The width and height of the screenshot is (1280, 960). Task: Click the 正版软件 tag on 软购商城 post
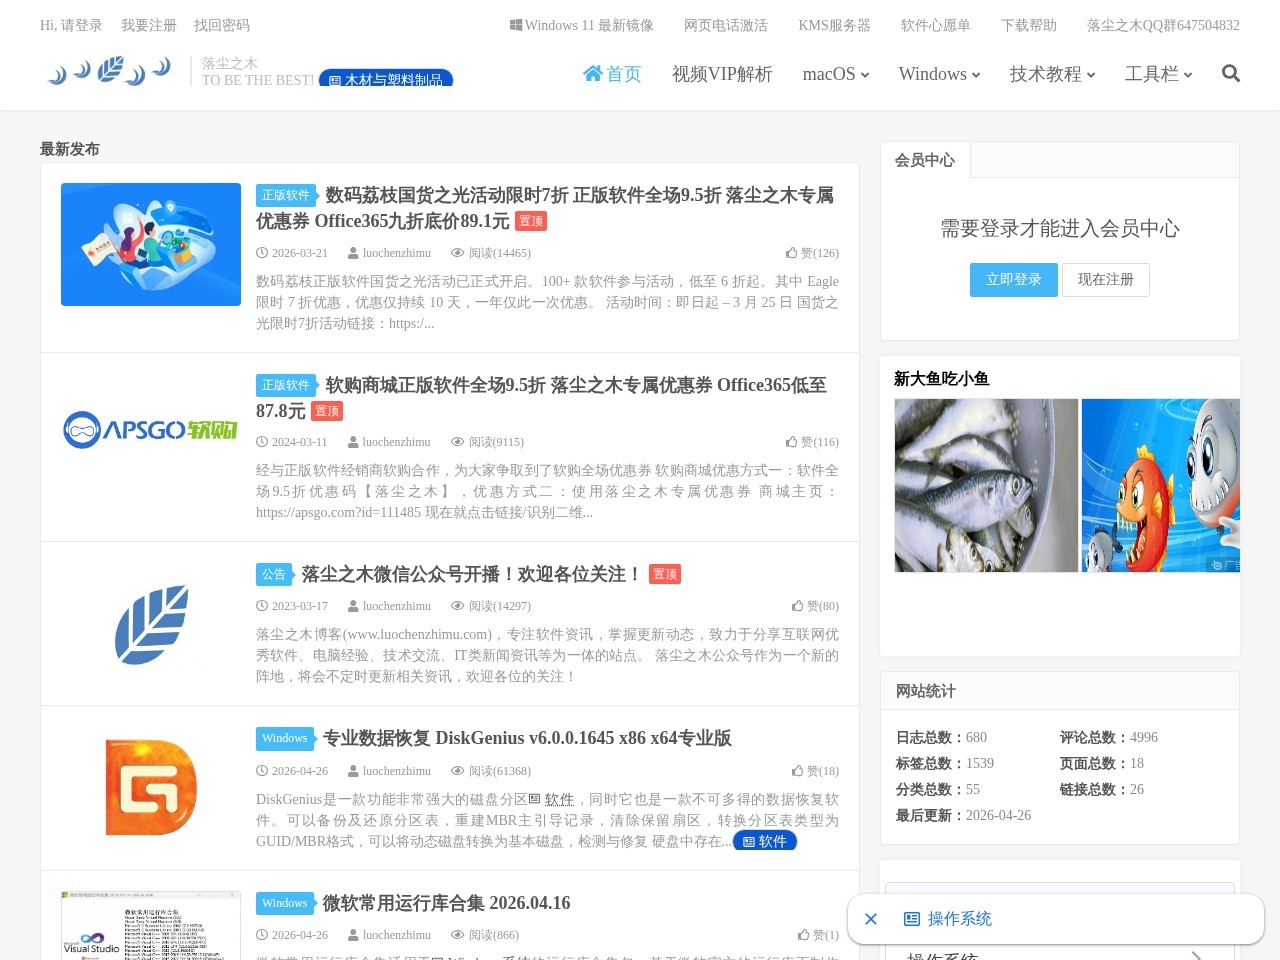pos(286,385)
